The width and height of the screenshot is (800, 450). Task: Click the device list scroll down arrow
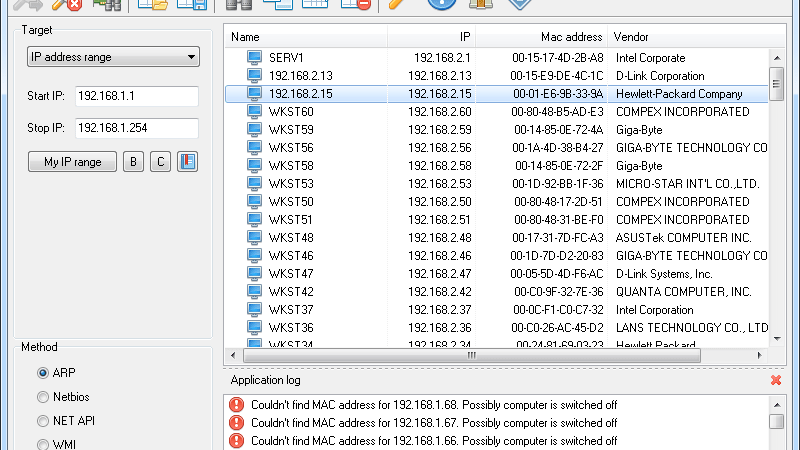pyautogui.click(x=777, y=338)
